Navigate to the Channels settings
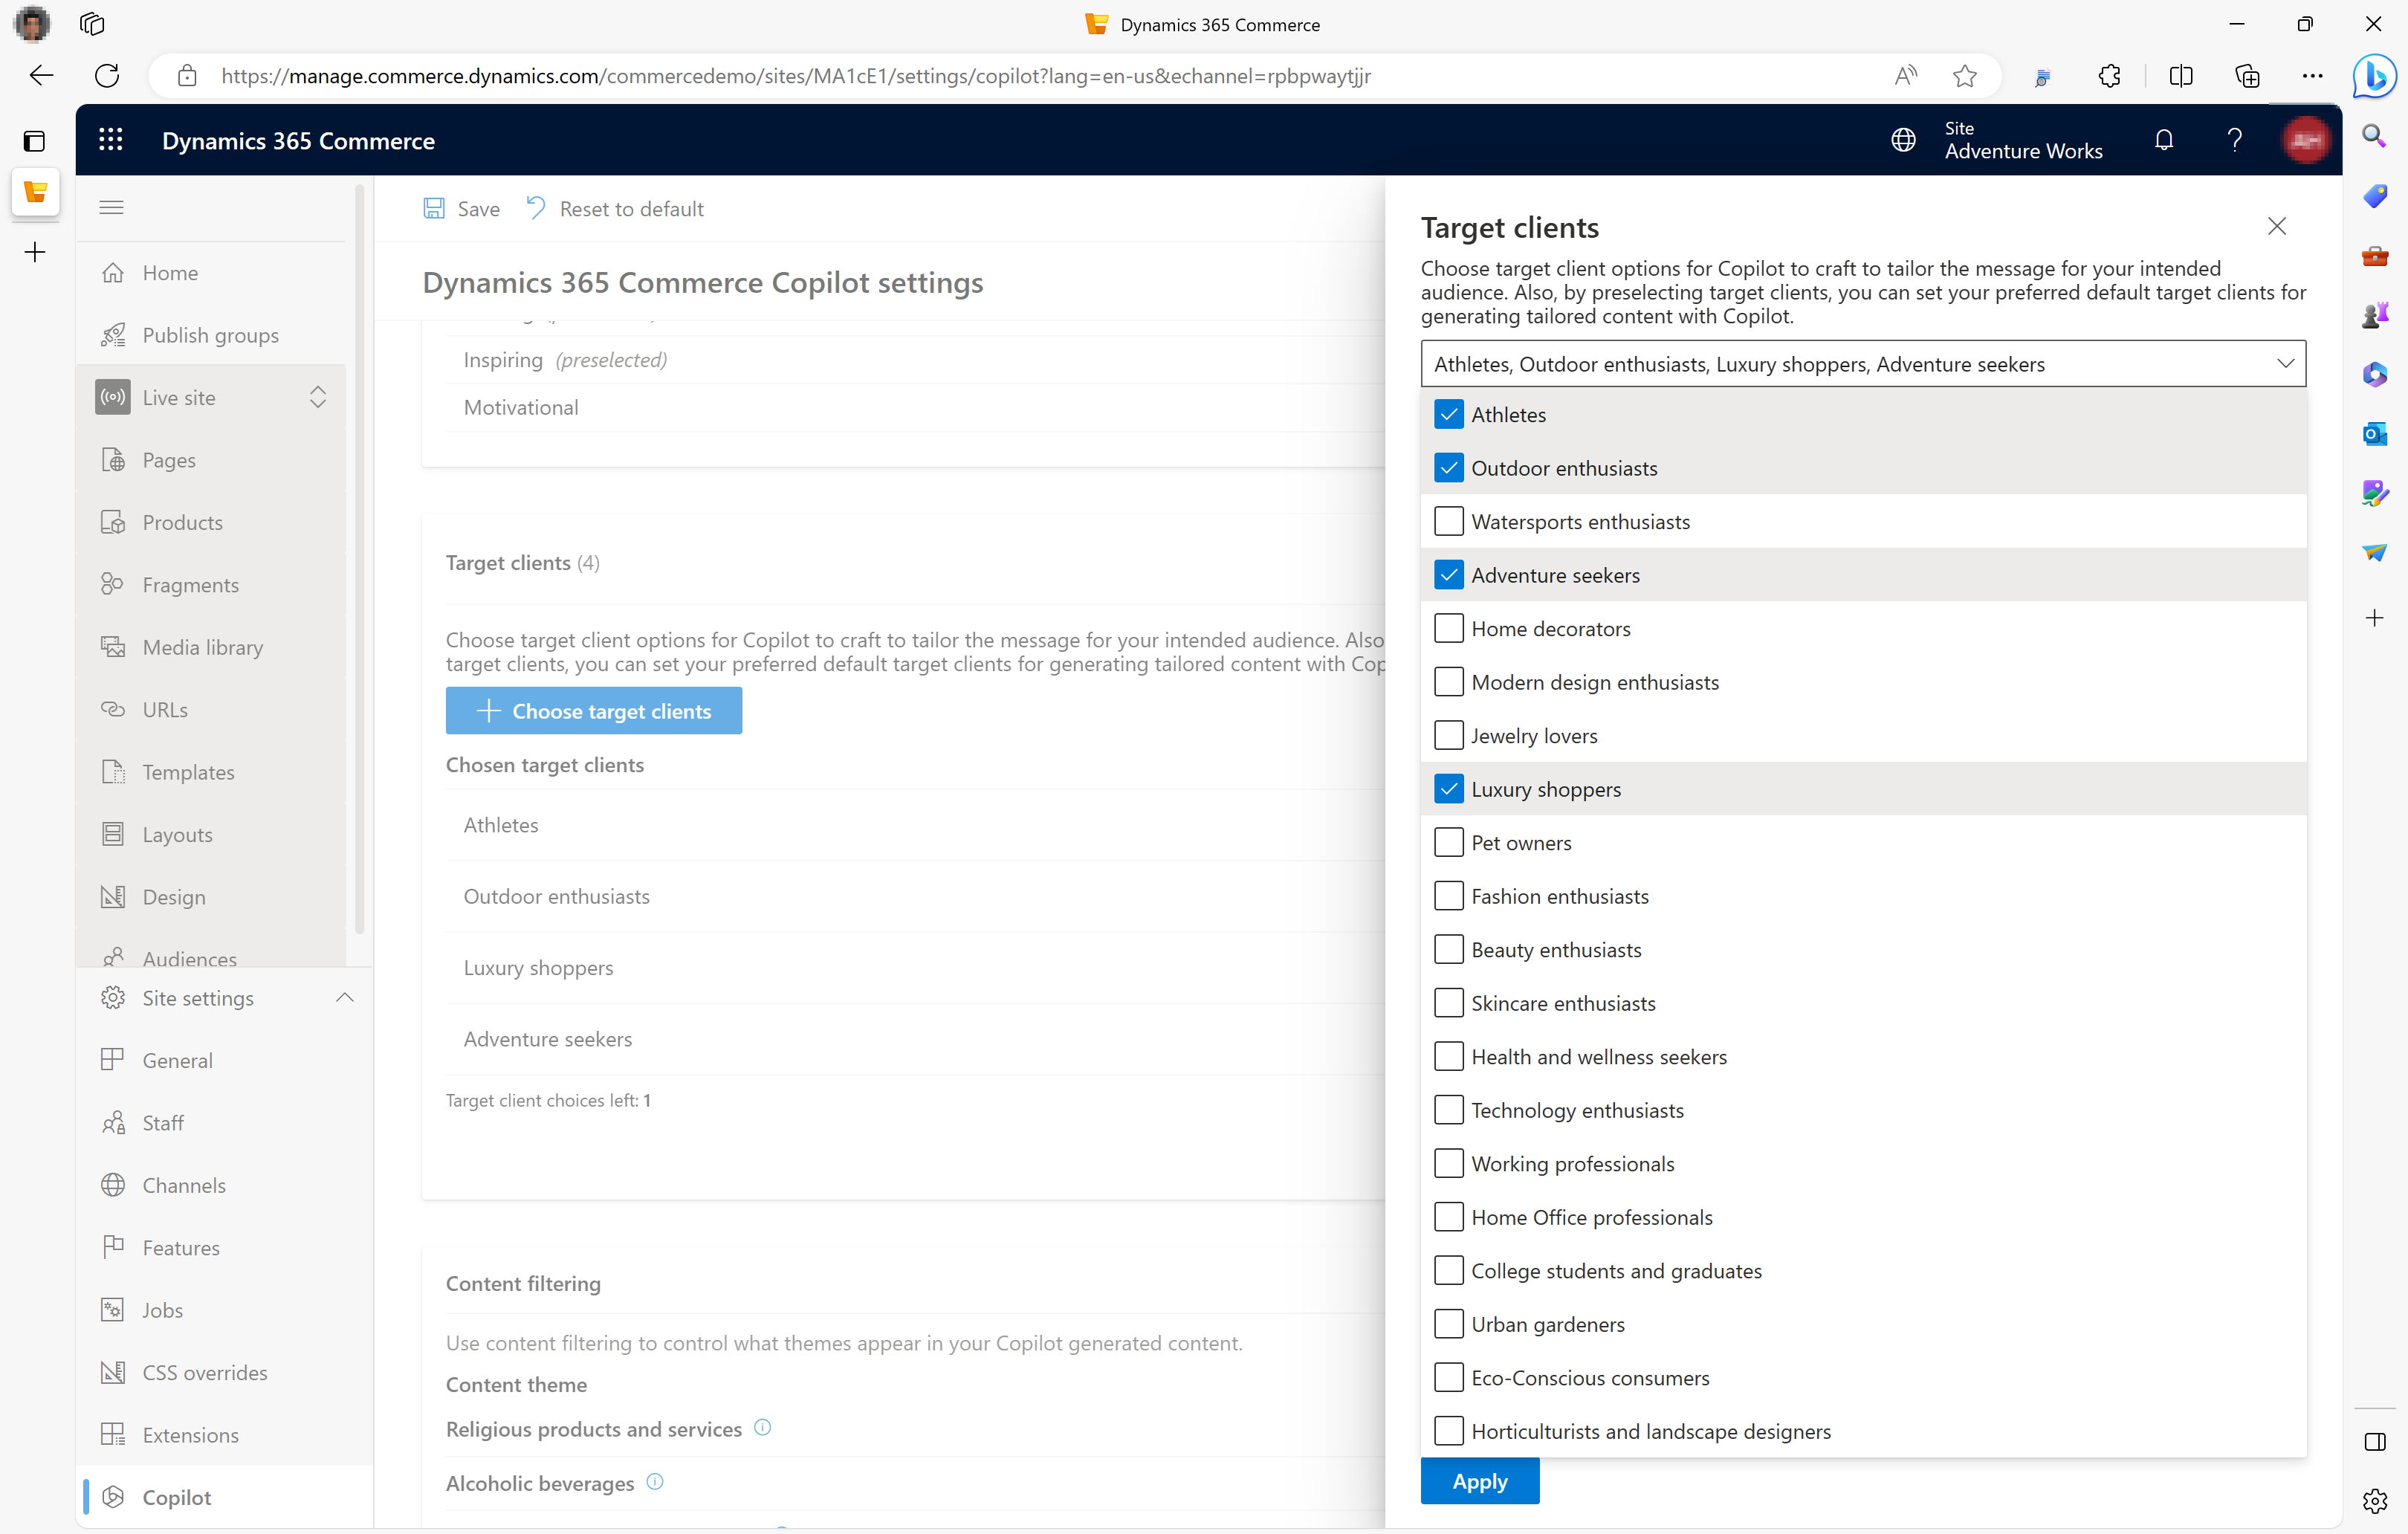This screenshot has width=2408, height=1534. pos(183,1185)
